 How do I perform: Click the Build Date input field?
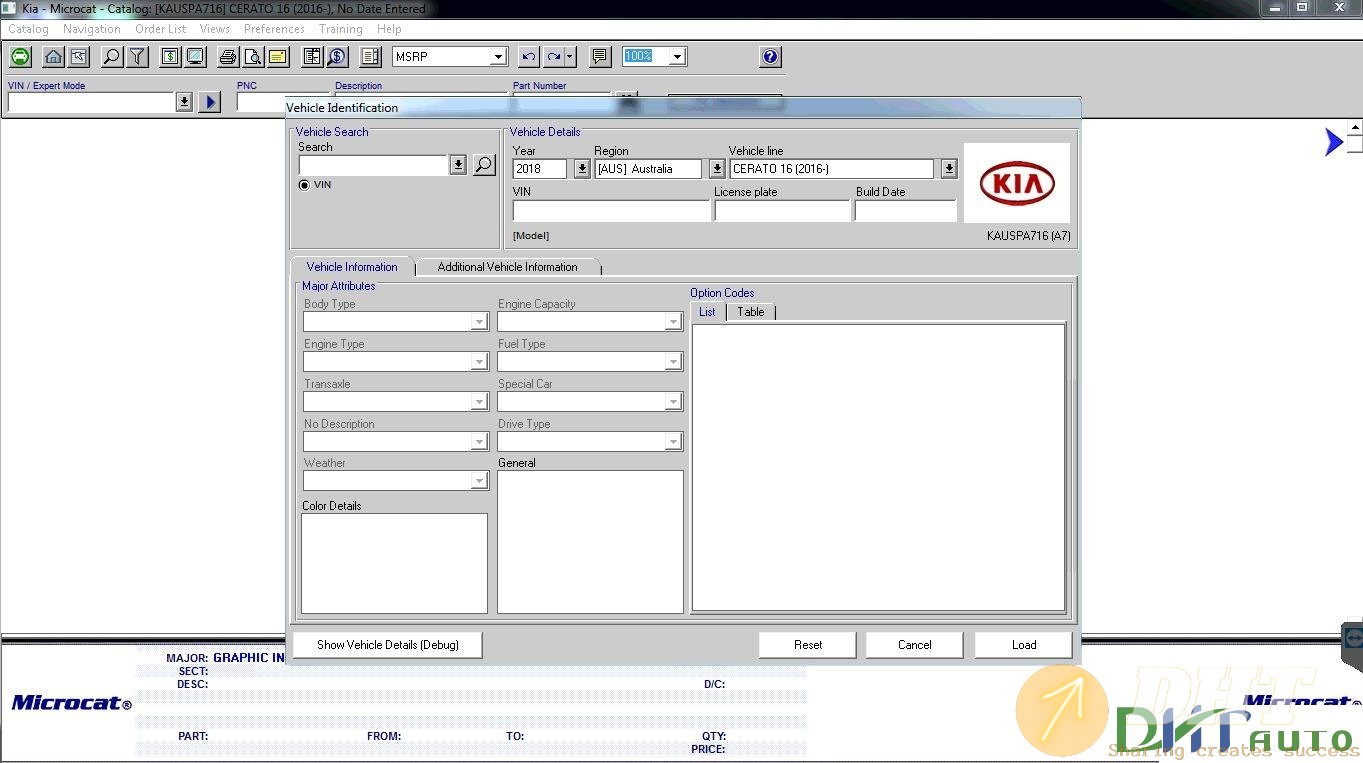pyautogui.click(x=905, y=211)
